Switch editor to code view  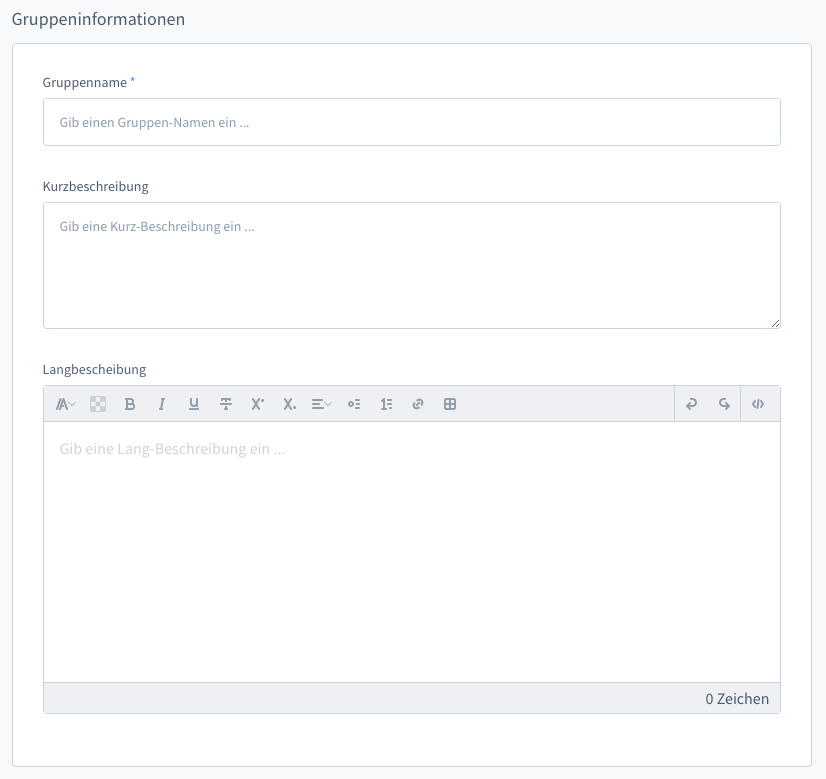click(758, 404)
